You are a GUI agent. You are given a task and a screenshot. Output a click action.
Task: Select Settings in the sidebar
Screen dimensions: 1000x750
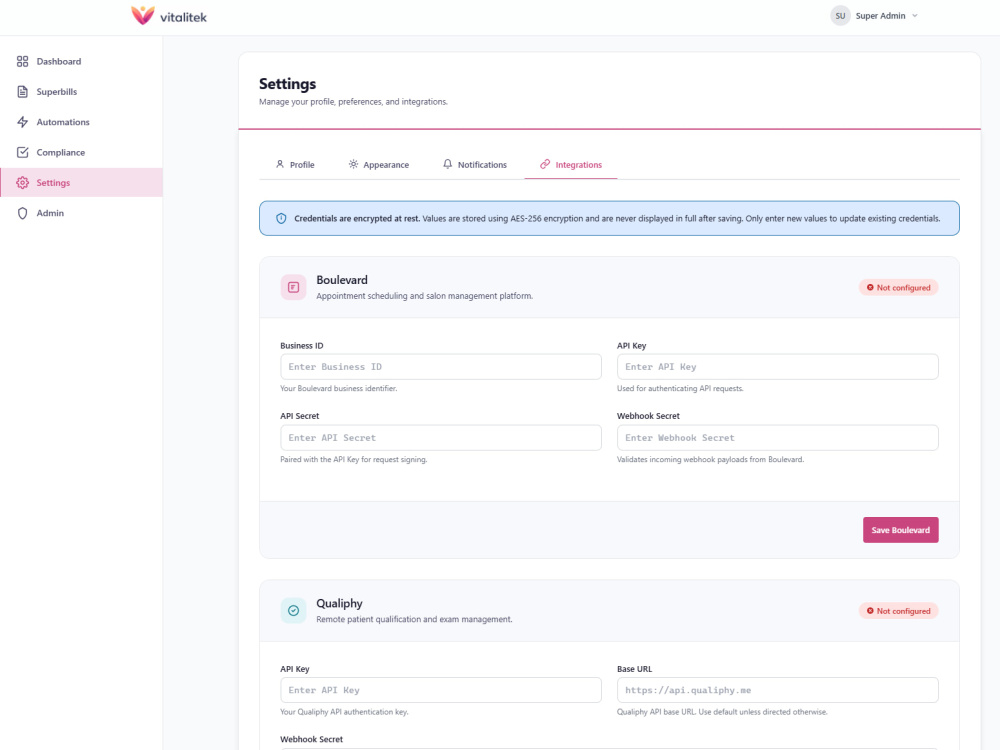[x=82, y=182]
